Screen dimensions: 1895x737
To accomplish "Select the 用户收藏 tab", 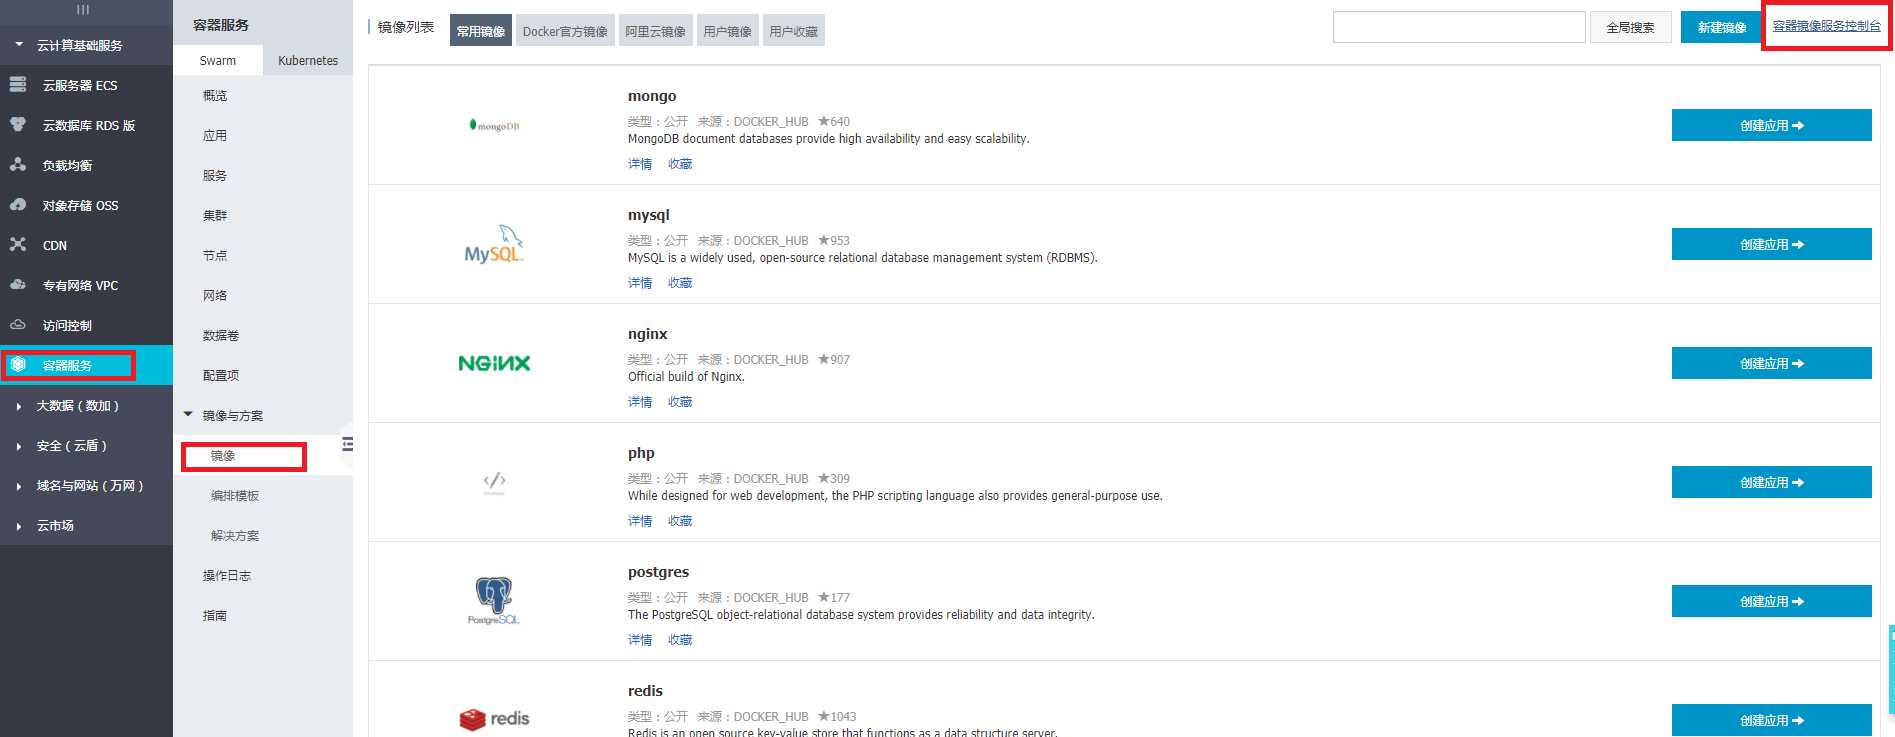I will click(x=794, y=31).
